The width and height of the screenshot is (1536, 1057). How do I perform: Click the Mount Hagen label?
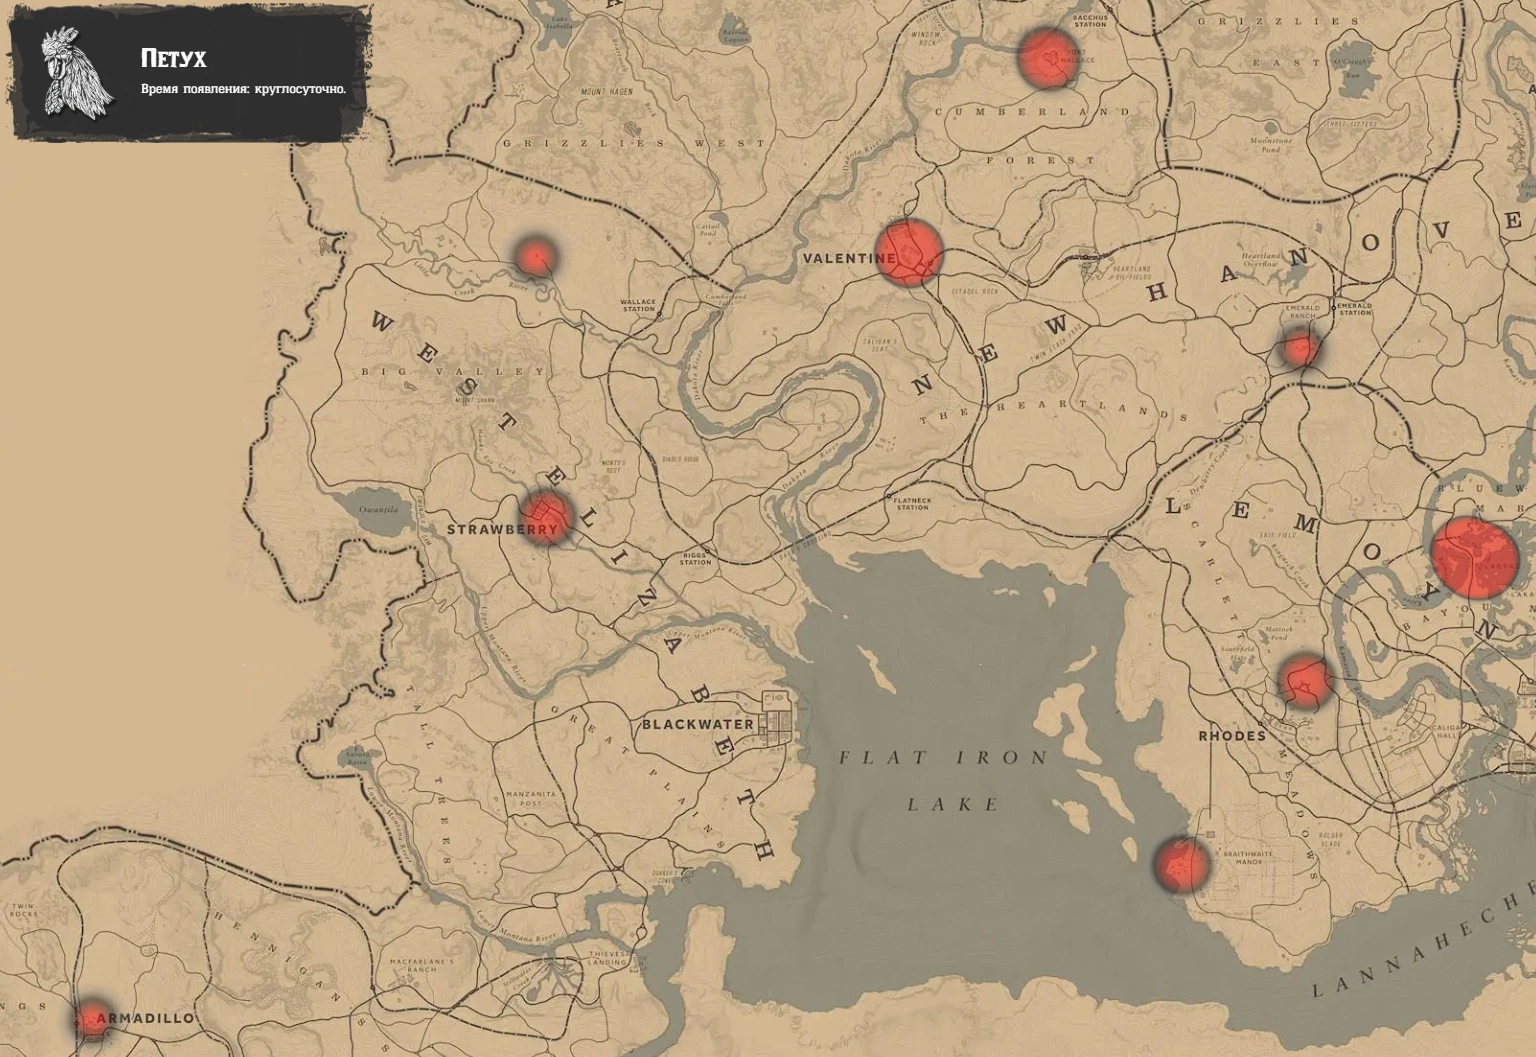pos(605,91)
